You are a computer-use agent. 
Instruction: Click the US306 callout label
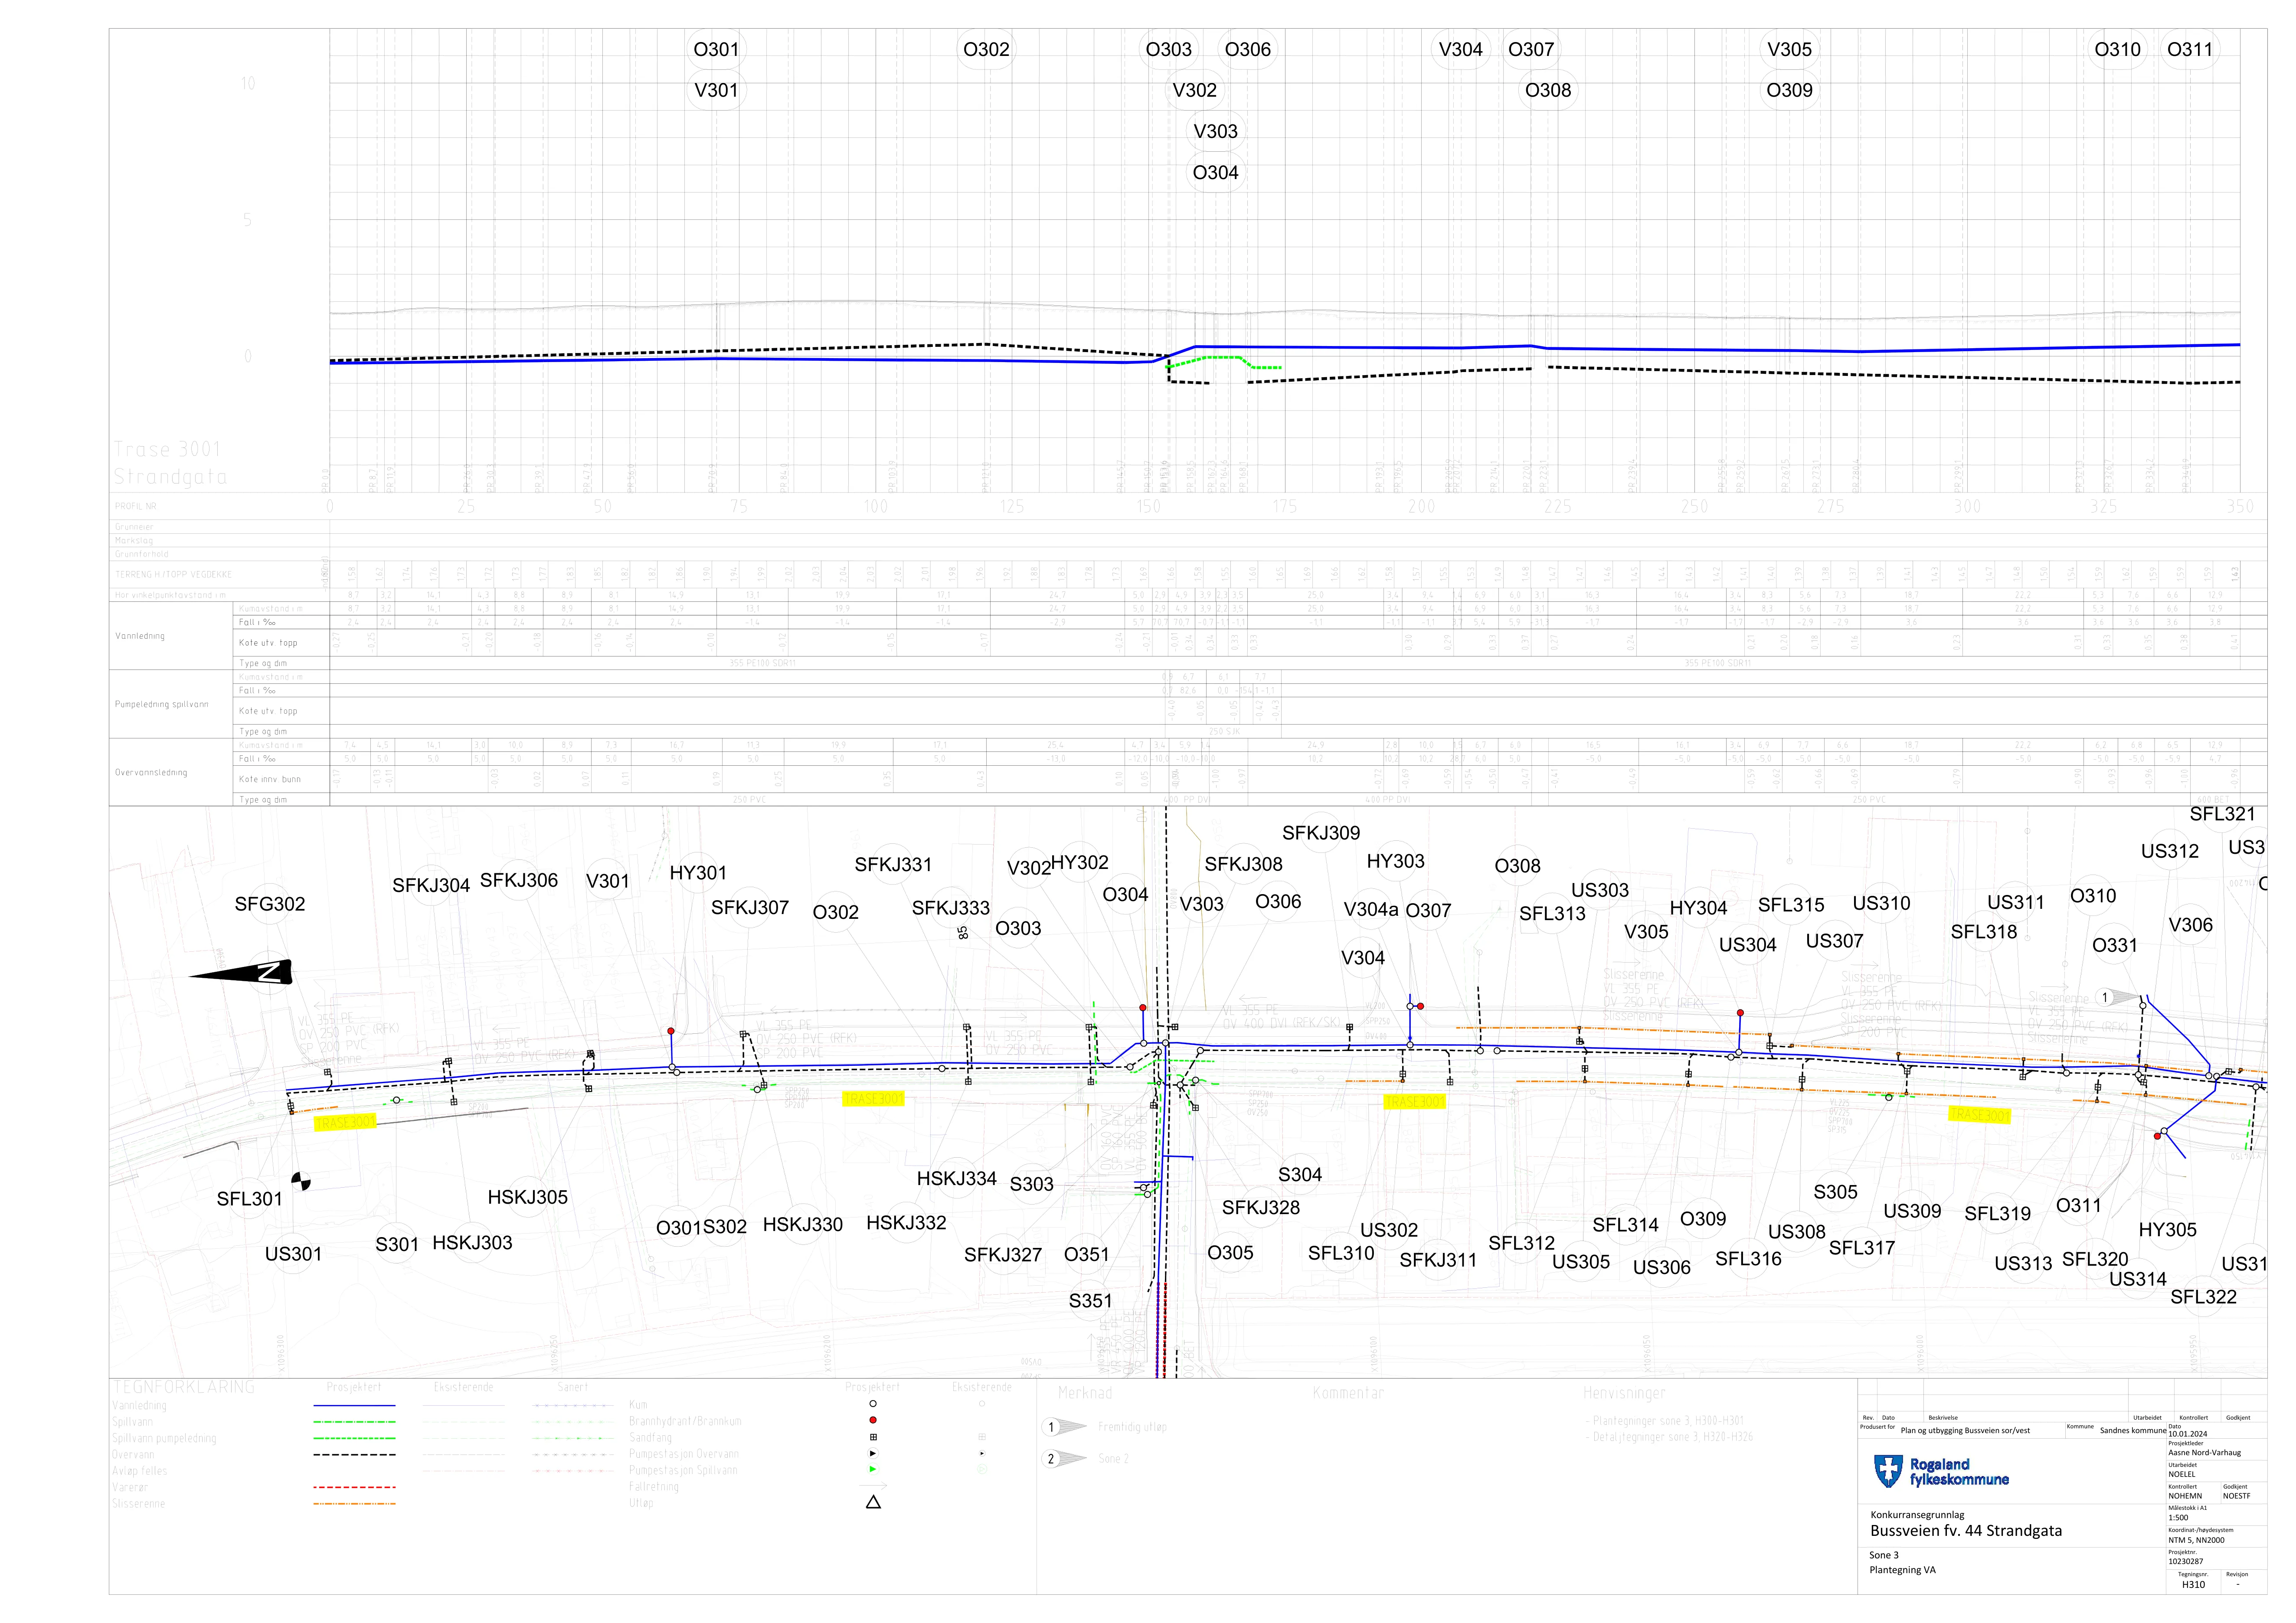coord(1662,1268)
